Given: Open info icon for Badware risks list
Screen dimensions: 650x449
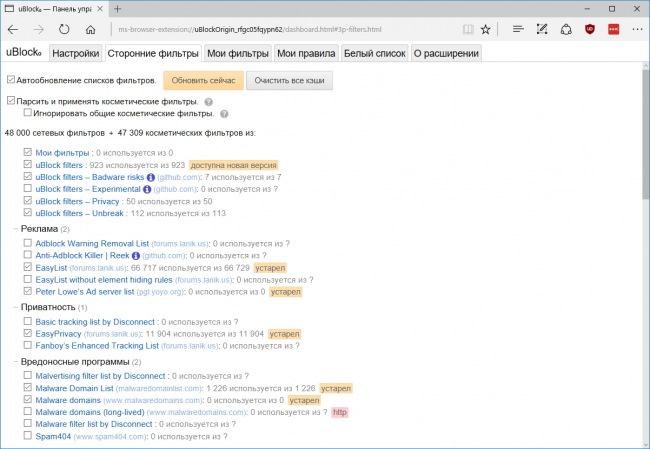Looking at the screenshot, I should click(x=151, y=177).
